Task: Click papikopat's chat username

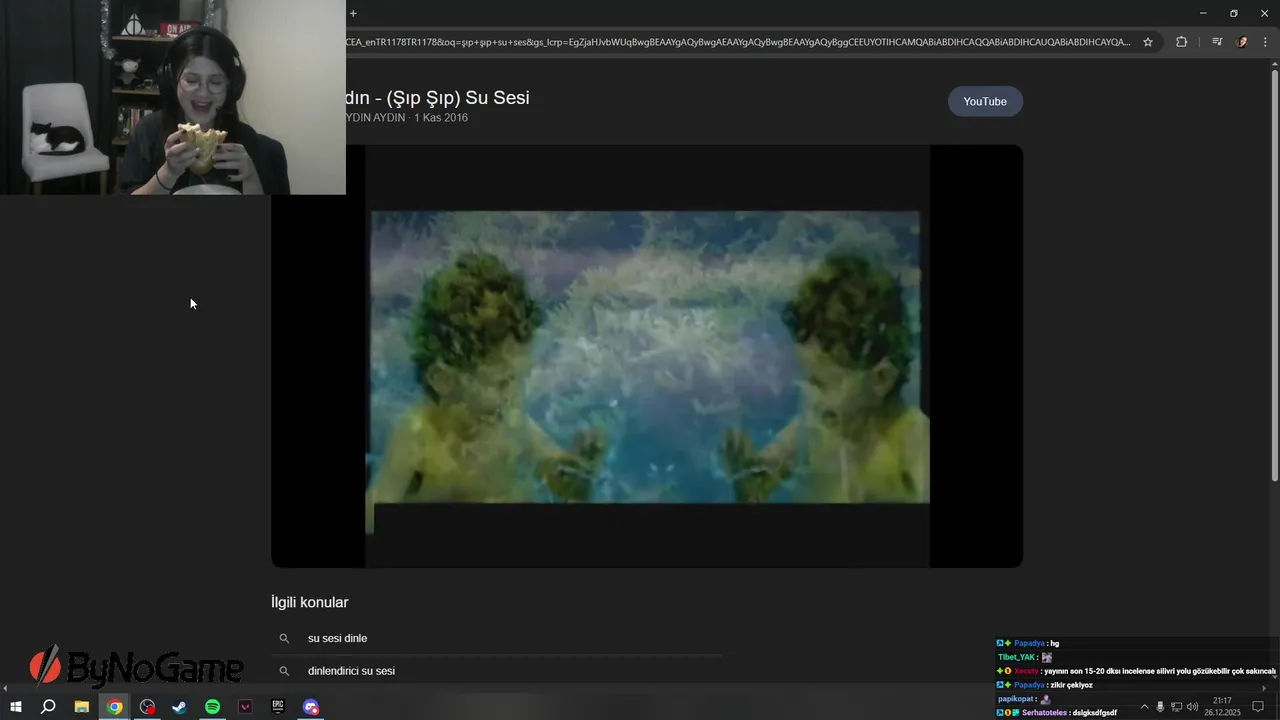Action: (1015, 699)
